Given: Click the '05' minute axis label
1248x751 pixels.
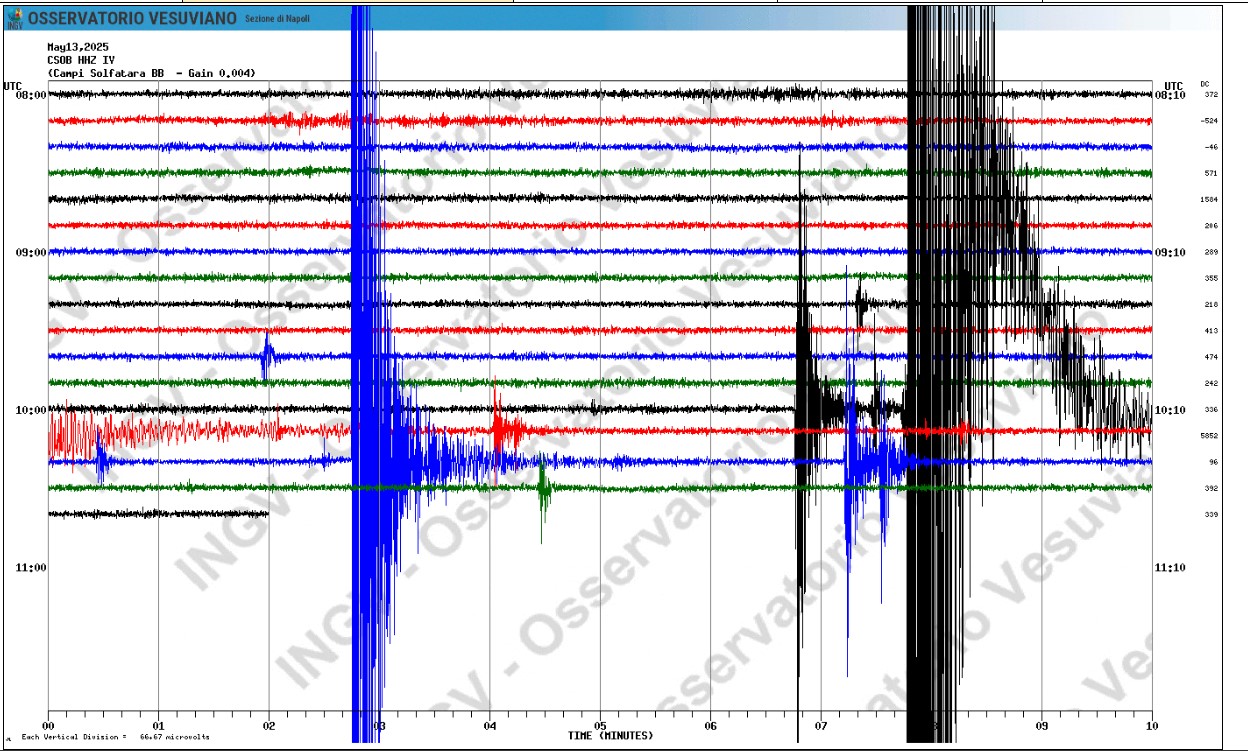Looking at the screenshot, I should (600, 726).
